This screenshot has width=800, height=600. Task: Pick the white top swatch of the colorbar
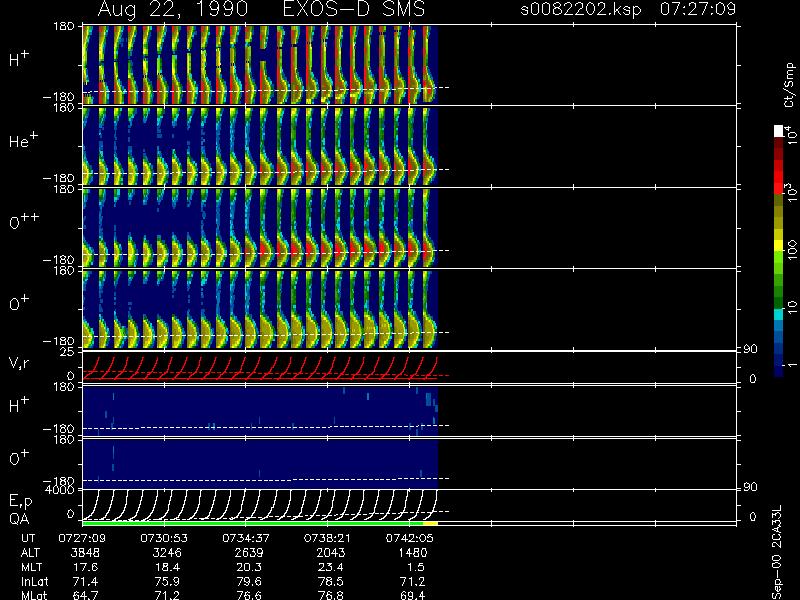tap(779, 131)
